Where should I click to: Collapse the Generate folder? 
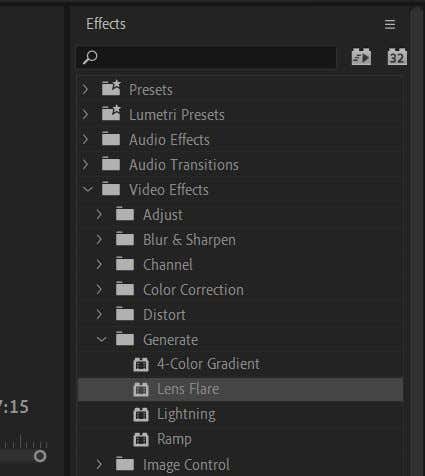click(x=102, y=340)
